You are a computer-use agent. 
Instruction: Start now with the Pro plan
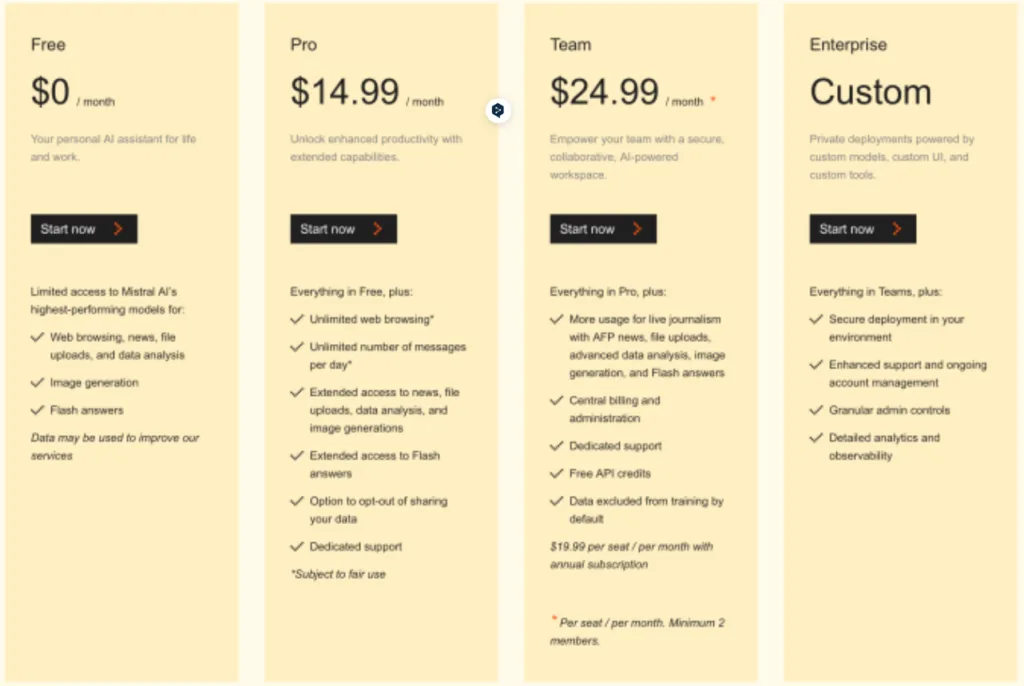[x=344, y=229]
